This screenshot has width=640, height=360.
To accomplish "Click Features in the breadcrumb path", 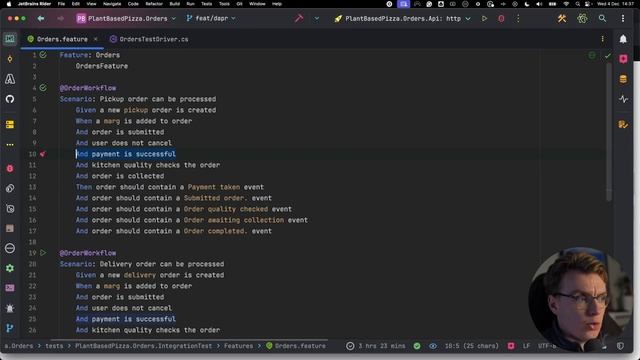I will click(238, 346).
